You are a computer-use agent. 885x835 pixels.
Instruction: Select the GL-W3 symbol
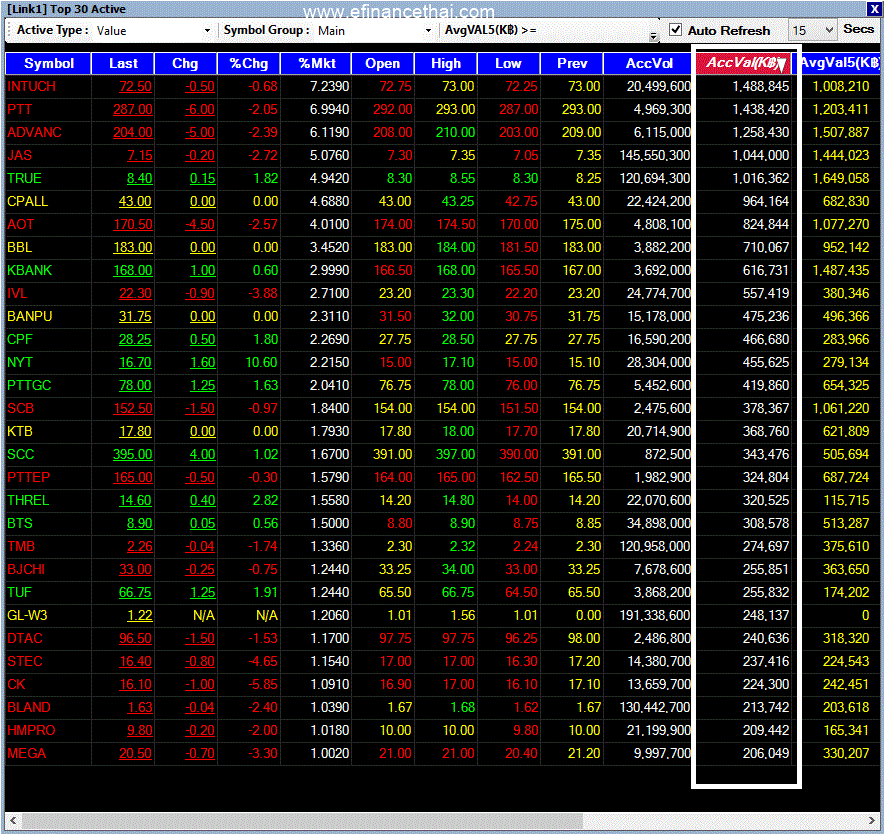pyautogui.click(x=28, y=615)
